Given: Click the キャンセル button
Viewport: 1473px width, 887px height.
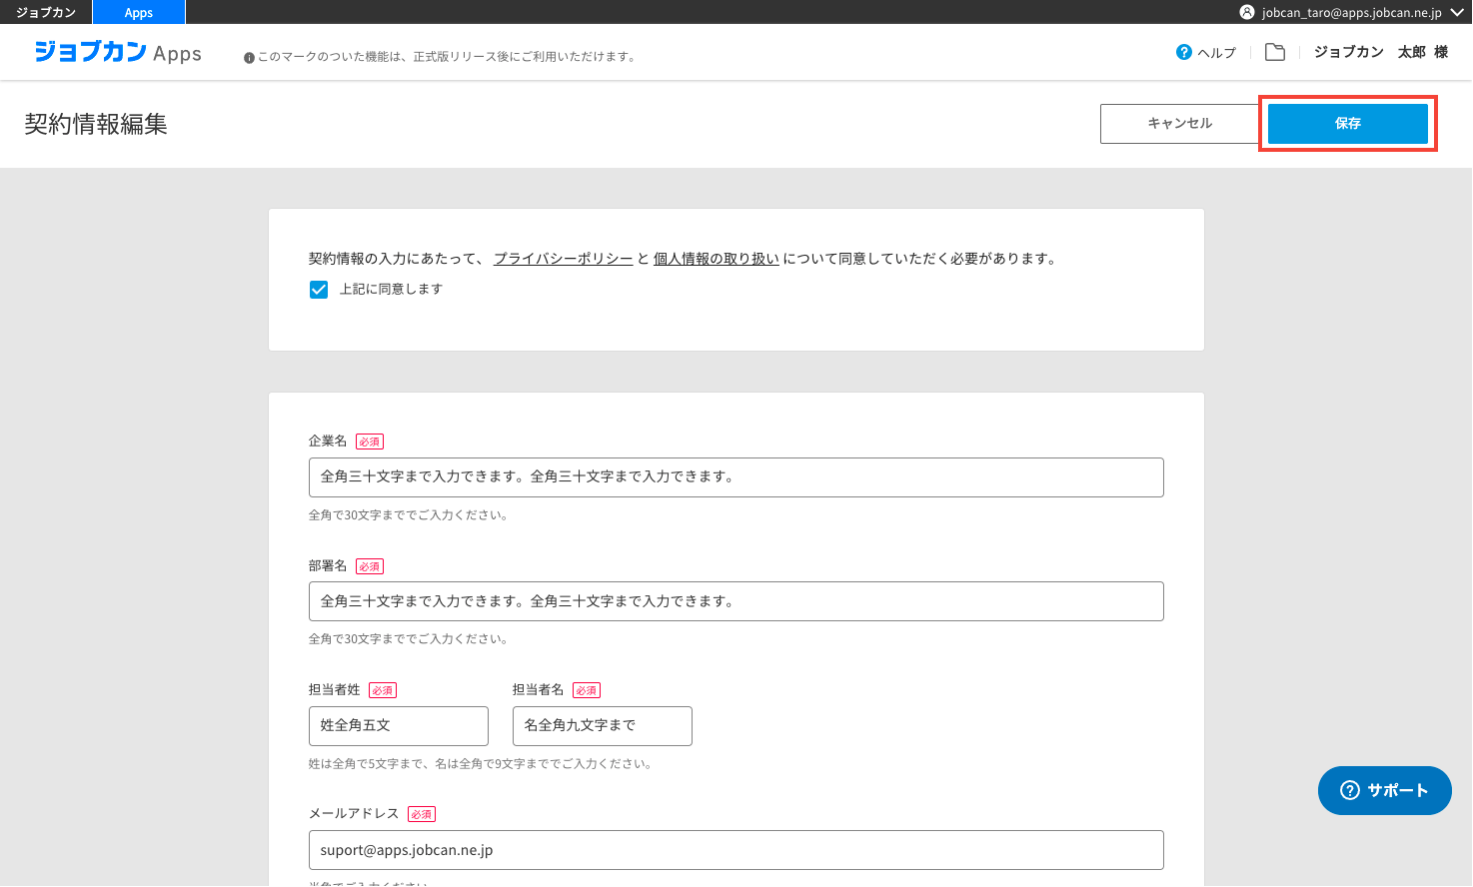Looking at the screenshot, I should pyautogui.click(x=1180, y=123).
